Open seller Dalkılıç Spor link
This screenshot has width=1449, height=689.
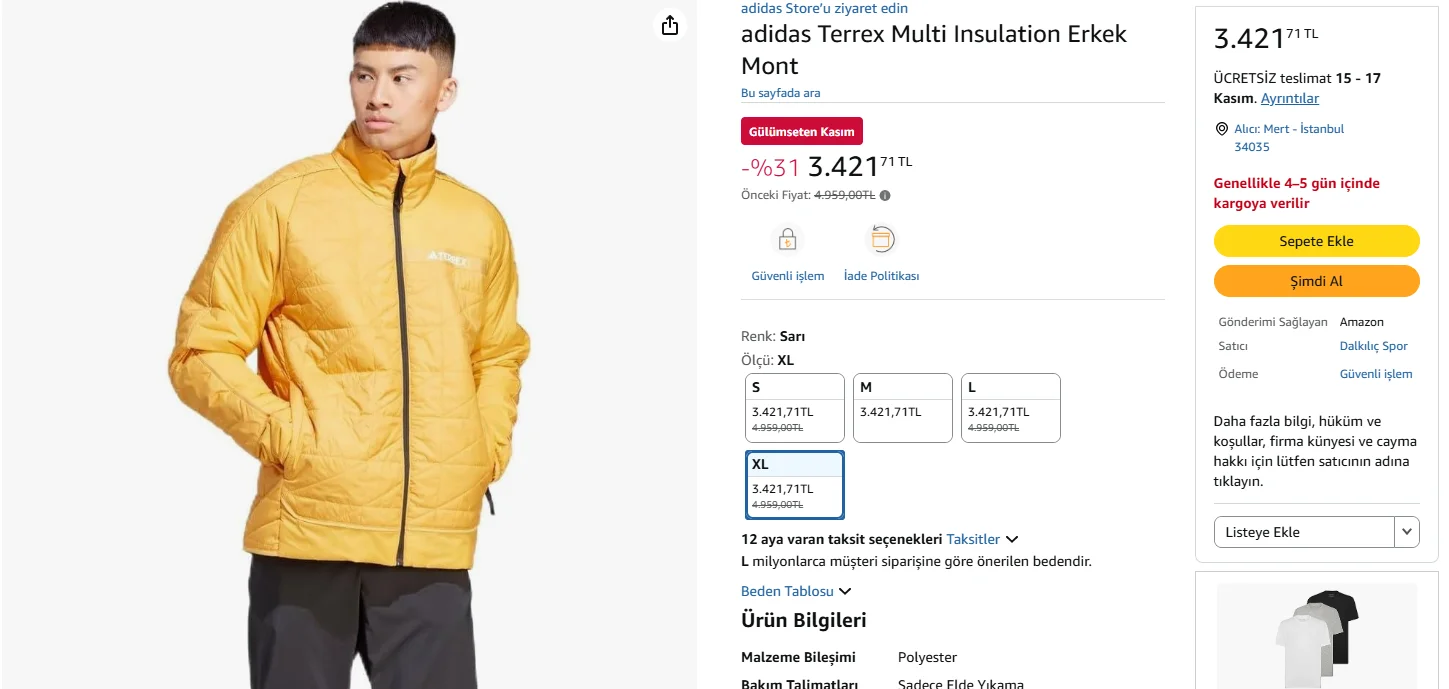coord(1373,346)
